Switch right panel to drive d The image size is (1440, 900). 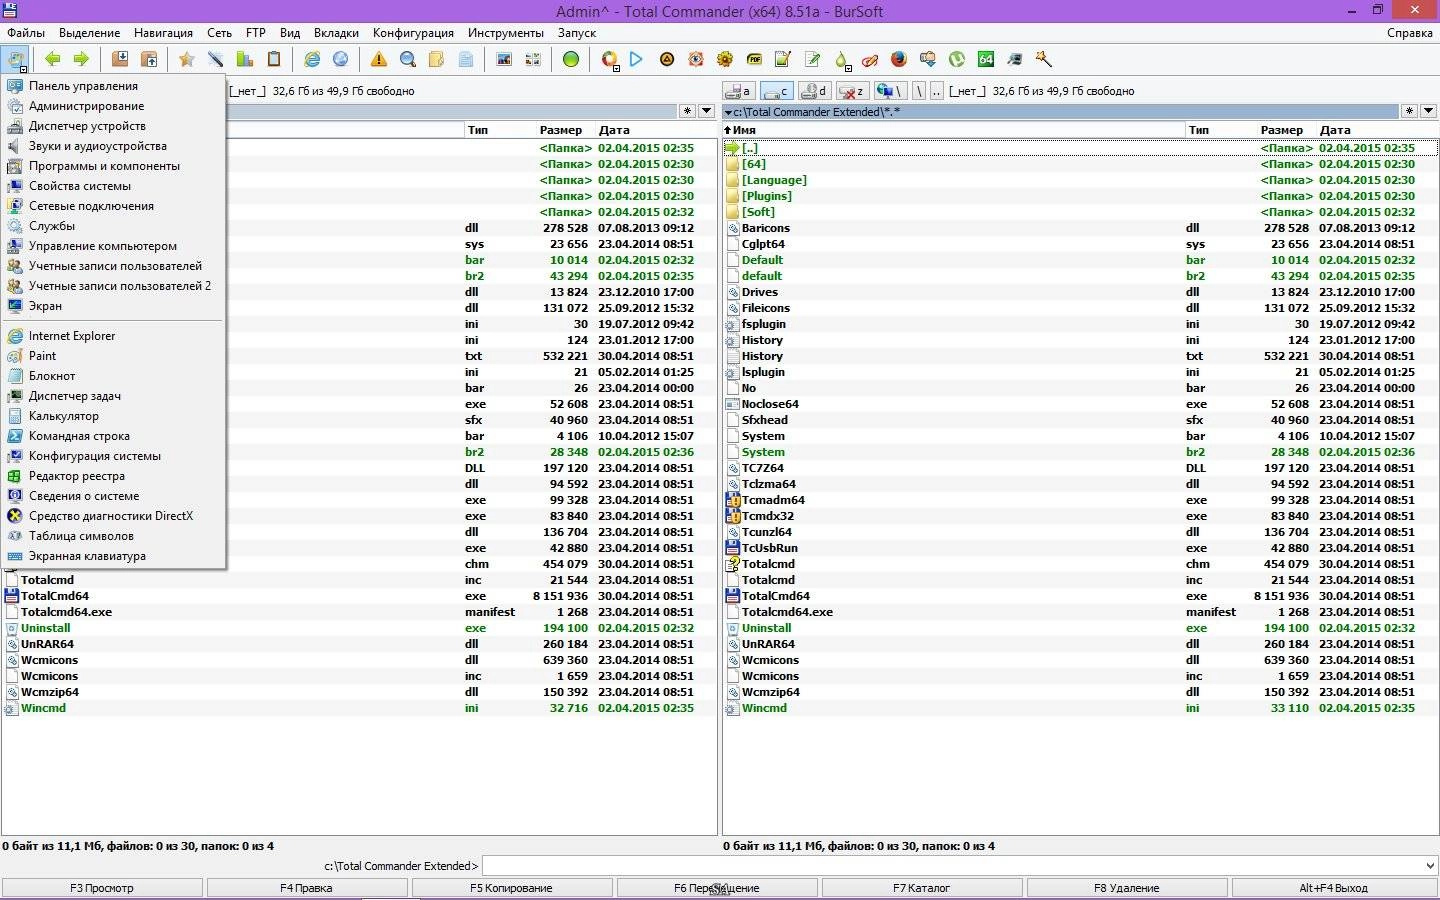815,91
